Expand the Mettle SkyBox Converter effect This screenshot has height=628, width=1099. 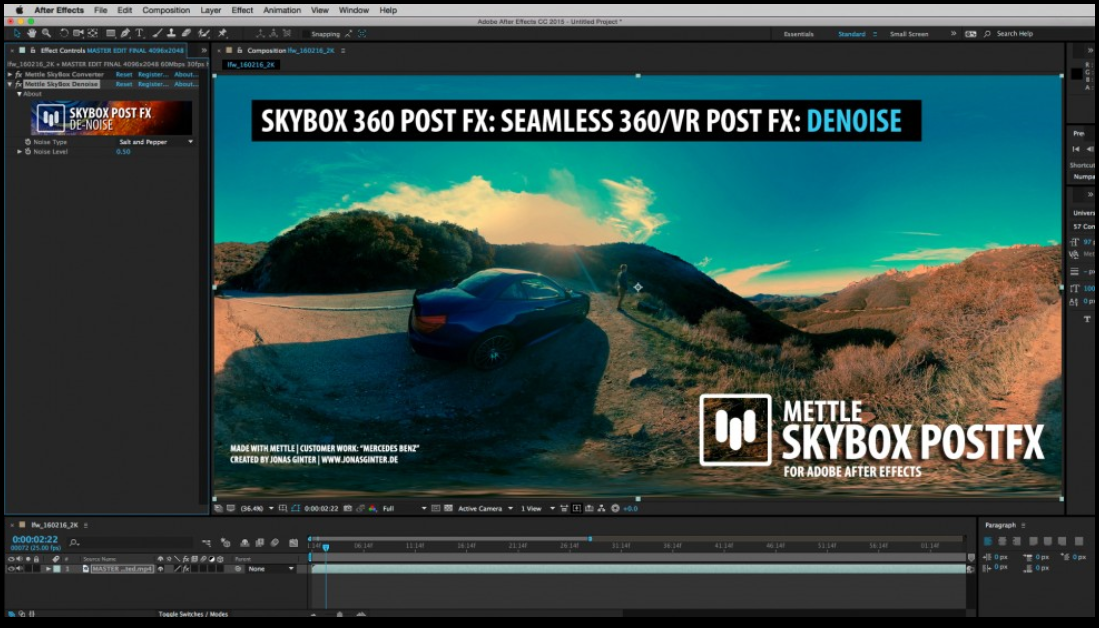[10, 74]
